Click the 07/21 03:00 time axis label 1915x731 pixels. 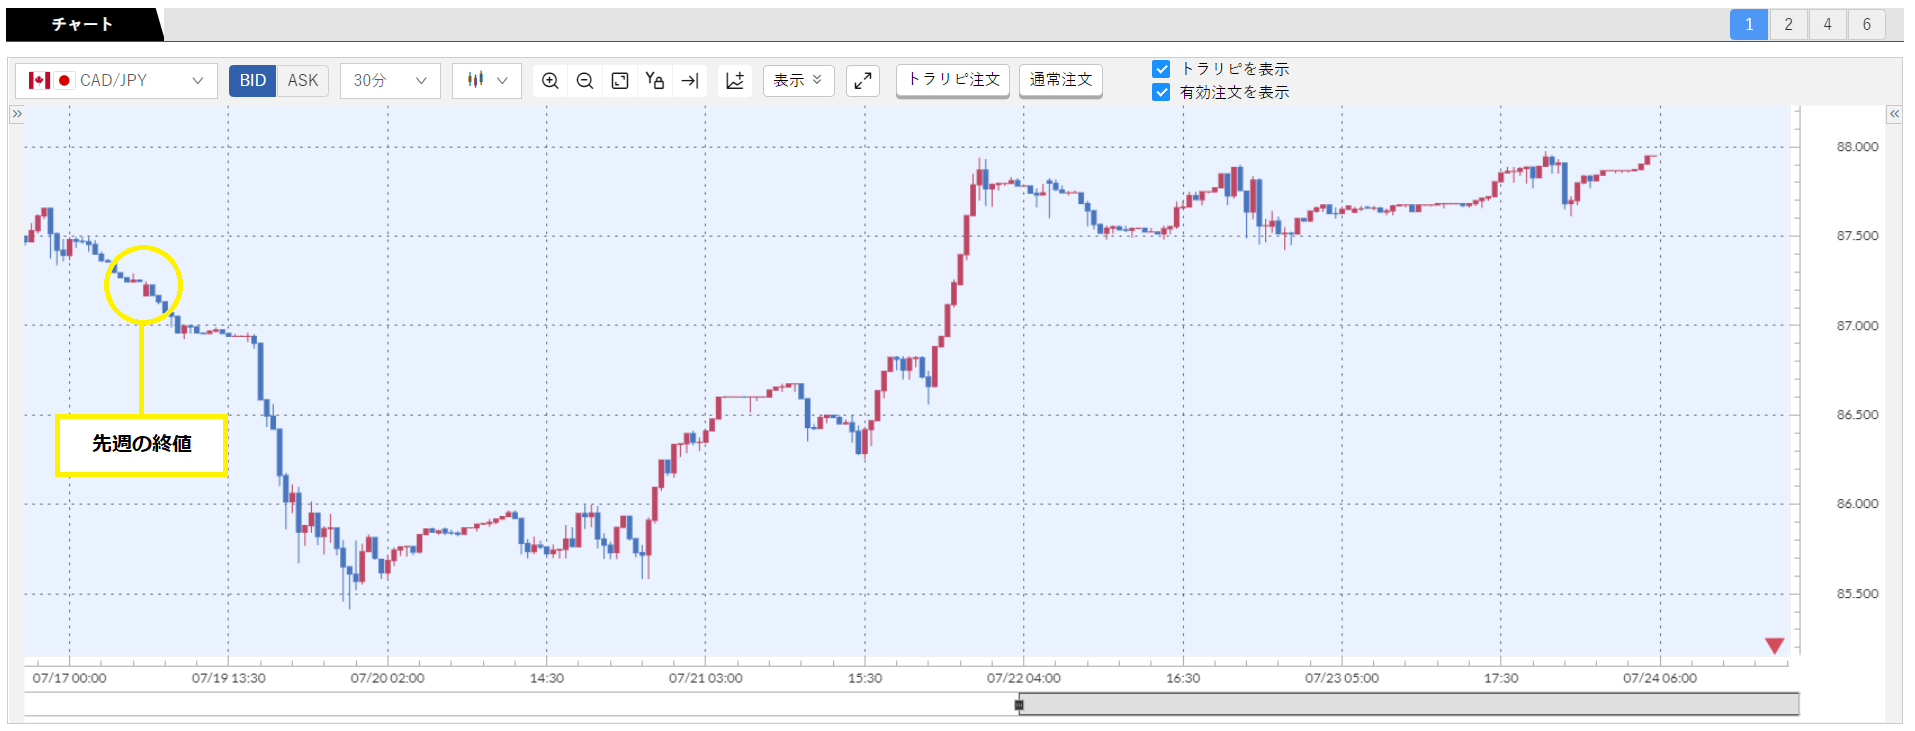[x=706, y=678]
